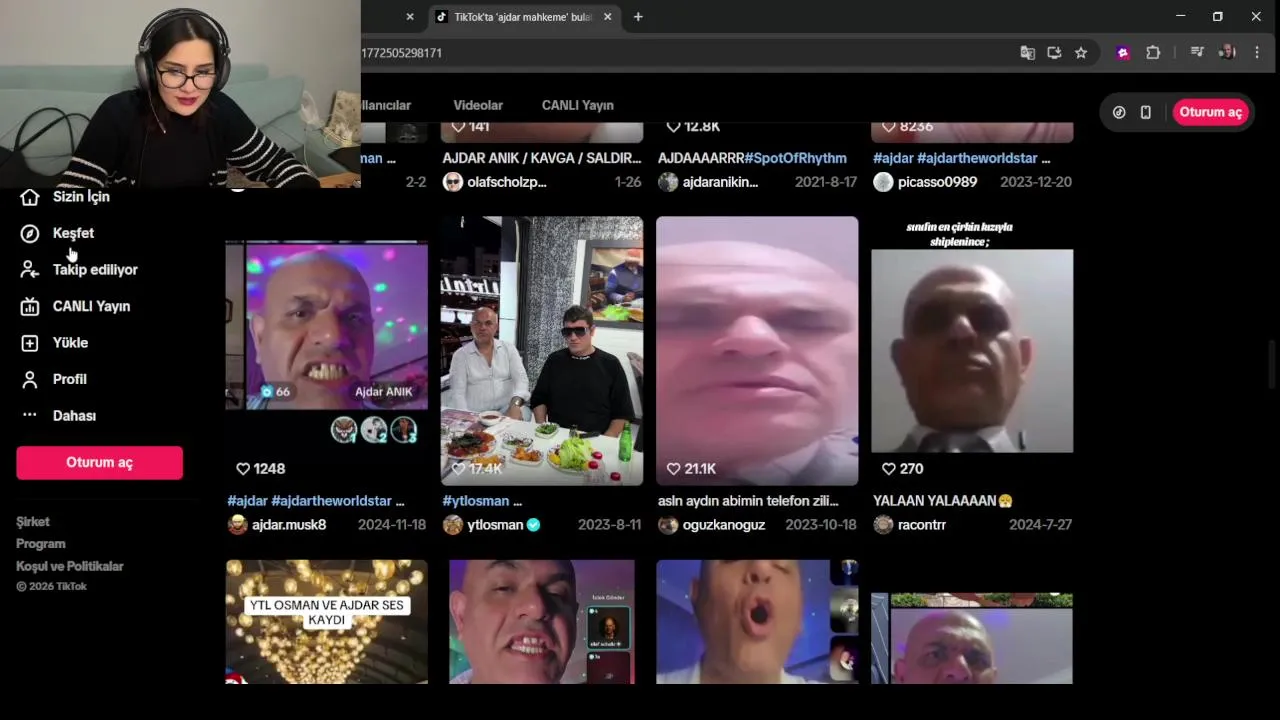Image resolution: width=1280 pixels, height=720 pixels.
Task: Click the heart icon showing 21.1K likes
Action: coord(674,468)
